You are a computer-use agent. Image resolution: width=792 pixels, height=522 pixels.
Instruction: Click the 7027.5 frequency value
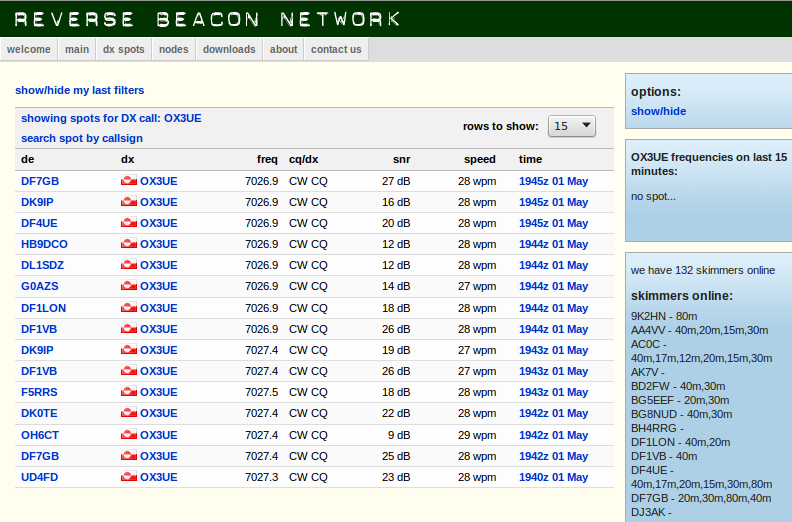coord(262,392)
